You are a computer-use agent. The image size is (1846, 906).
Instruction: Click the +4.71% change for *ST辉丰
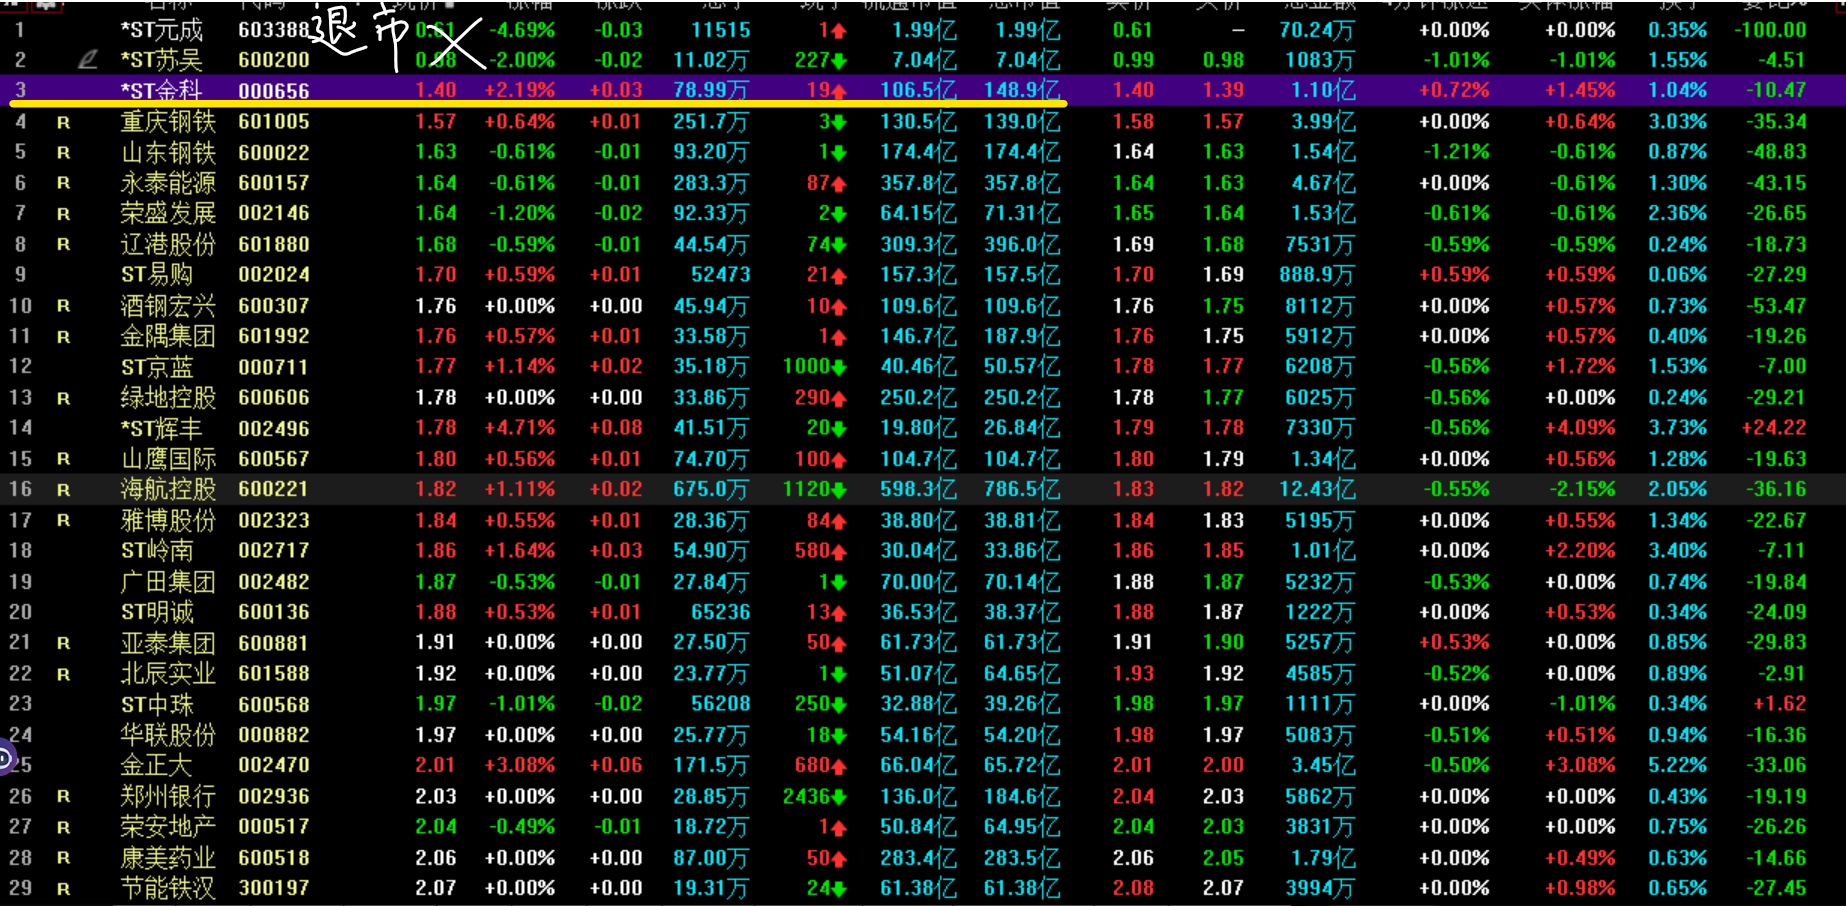[520, 428]
